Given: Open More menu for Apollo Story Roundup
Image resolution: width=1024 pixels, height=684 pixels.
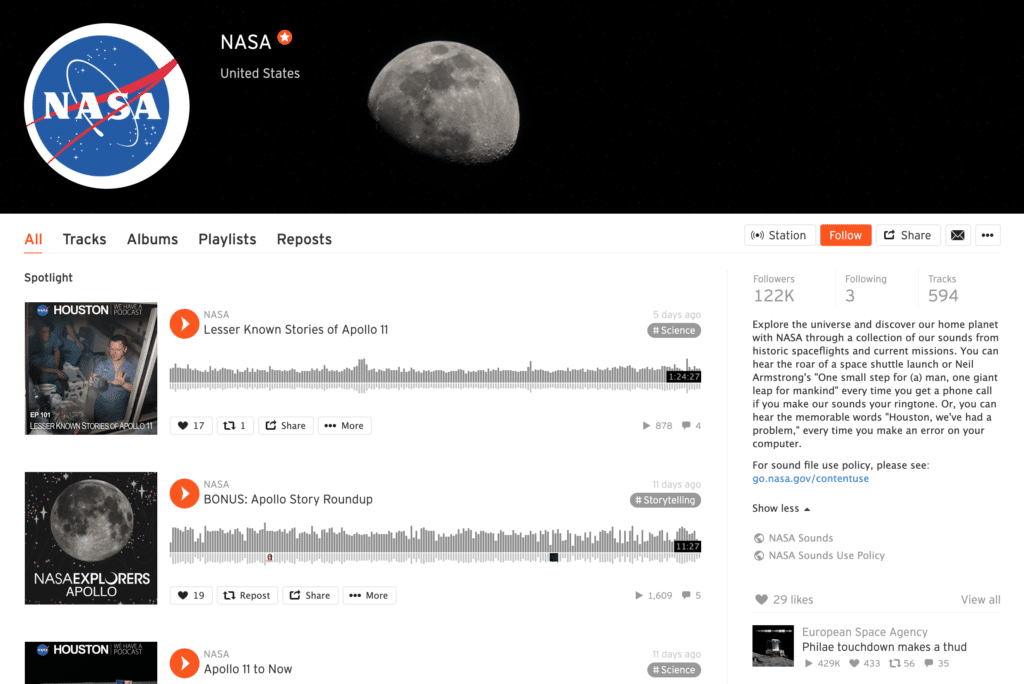Looking at the screenshot, I should point(369,595).
